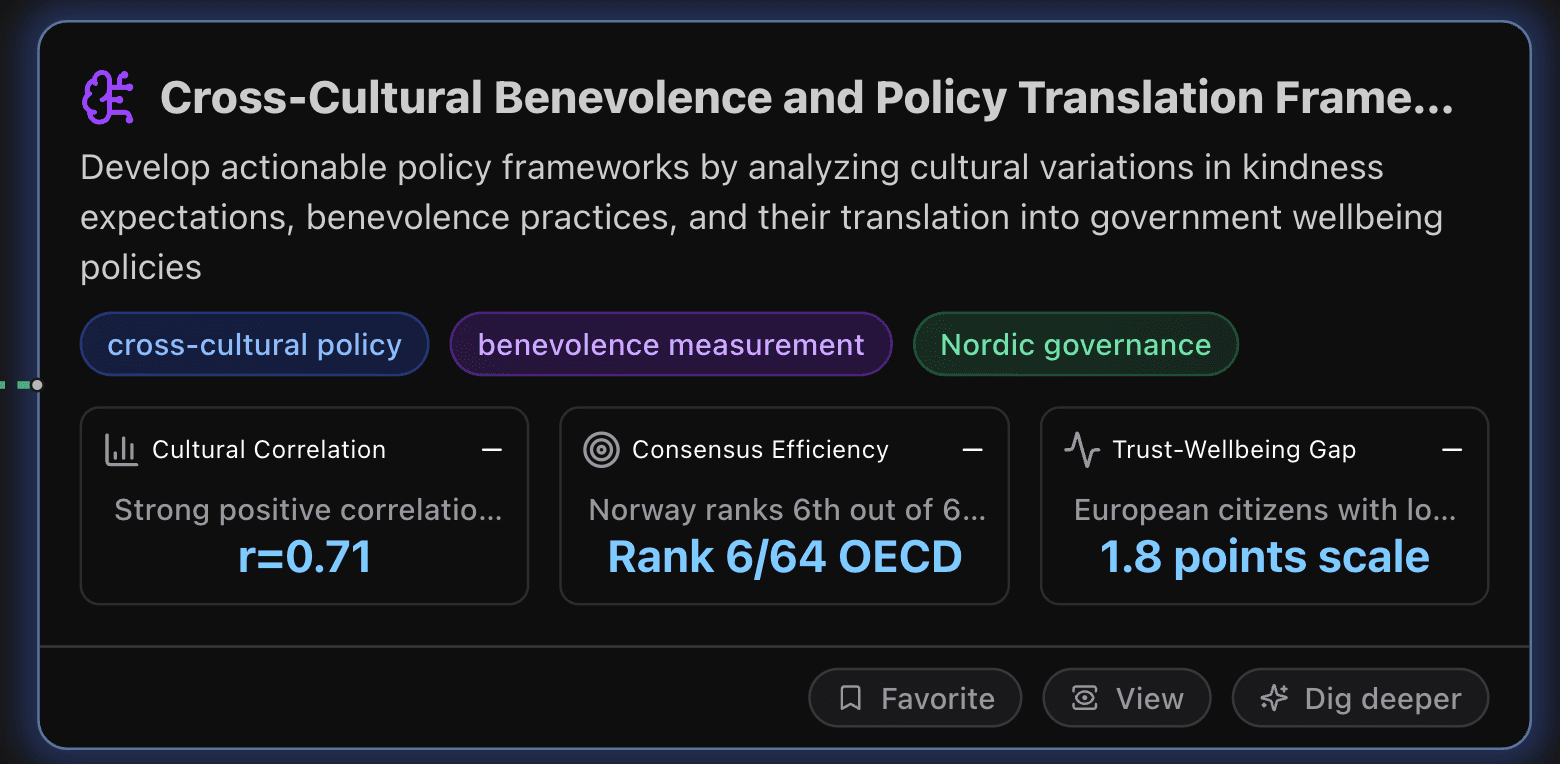Click the bookmark icon inside the Favorite button
The width and height of the screenshot is (1560, 764).
851,697
